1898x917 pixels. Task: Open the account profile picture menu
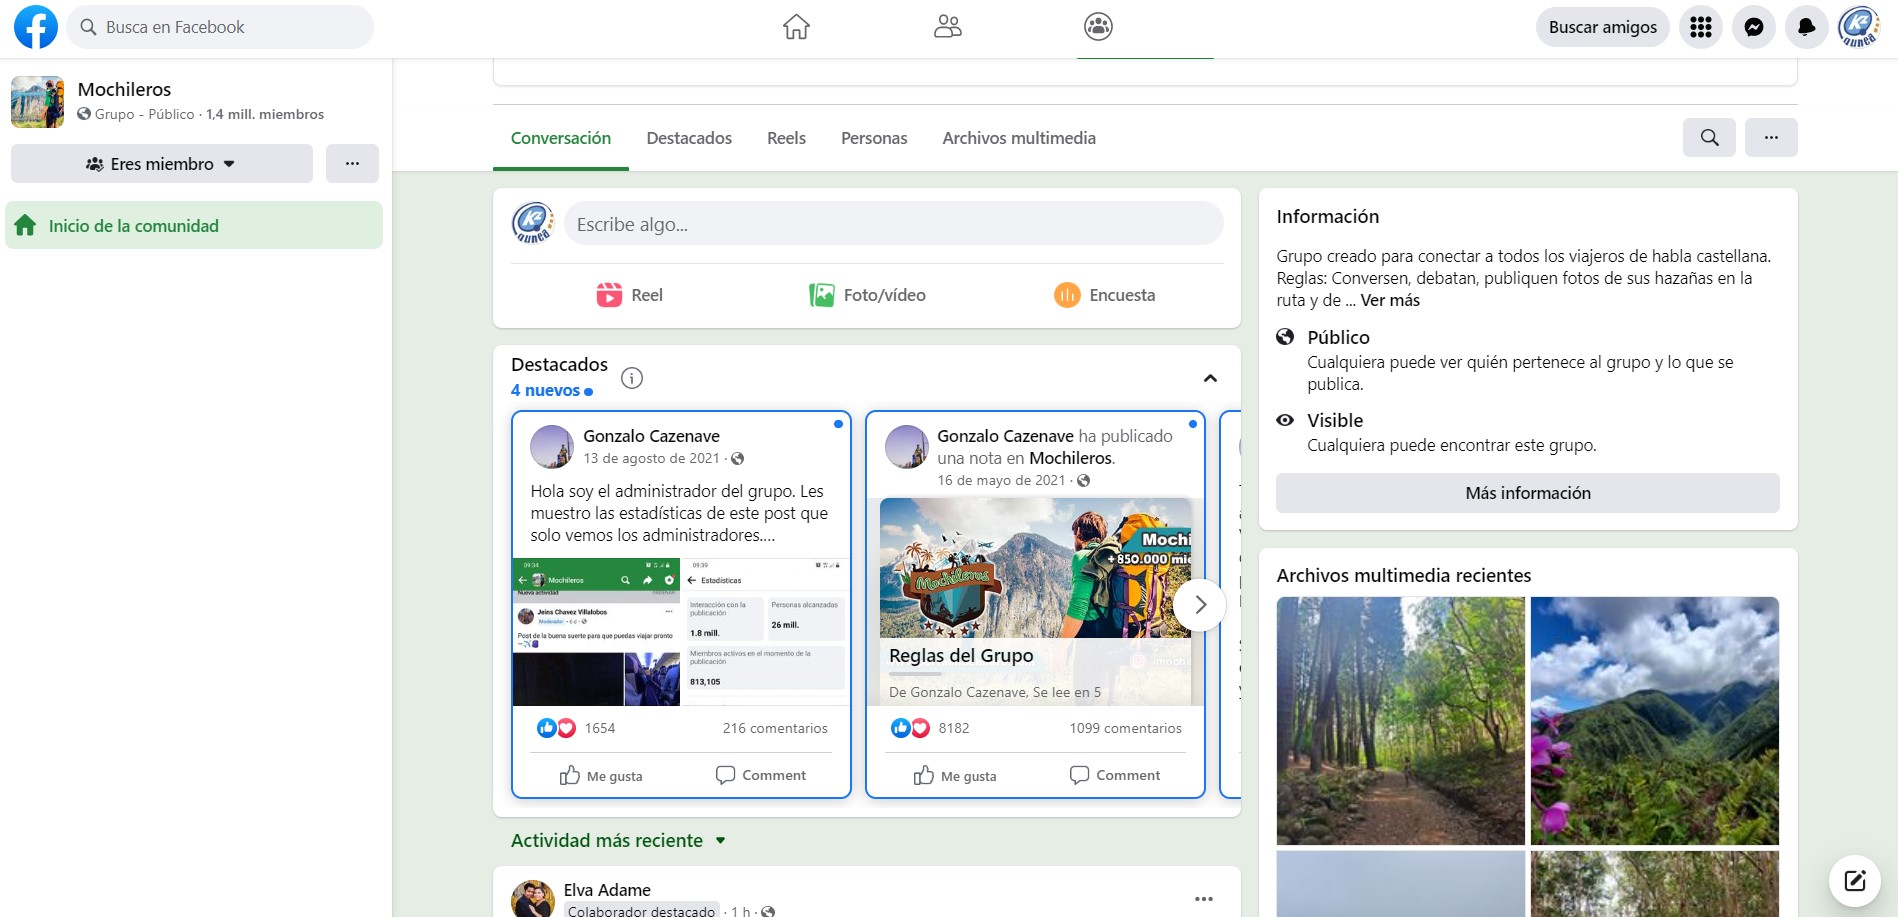coord(1859,27)
